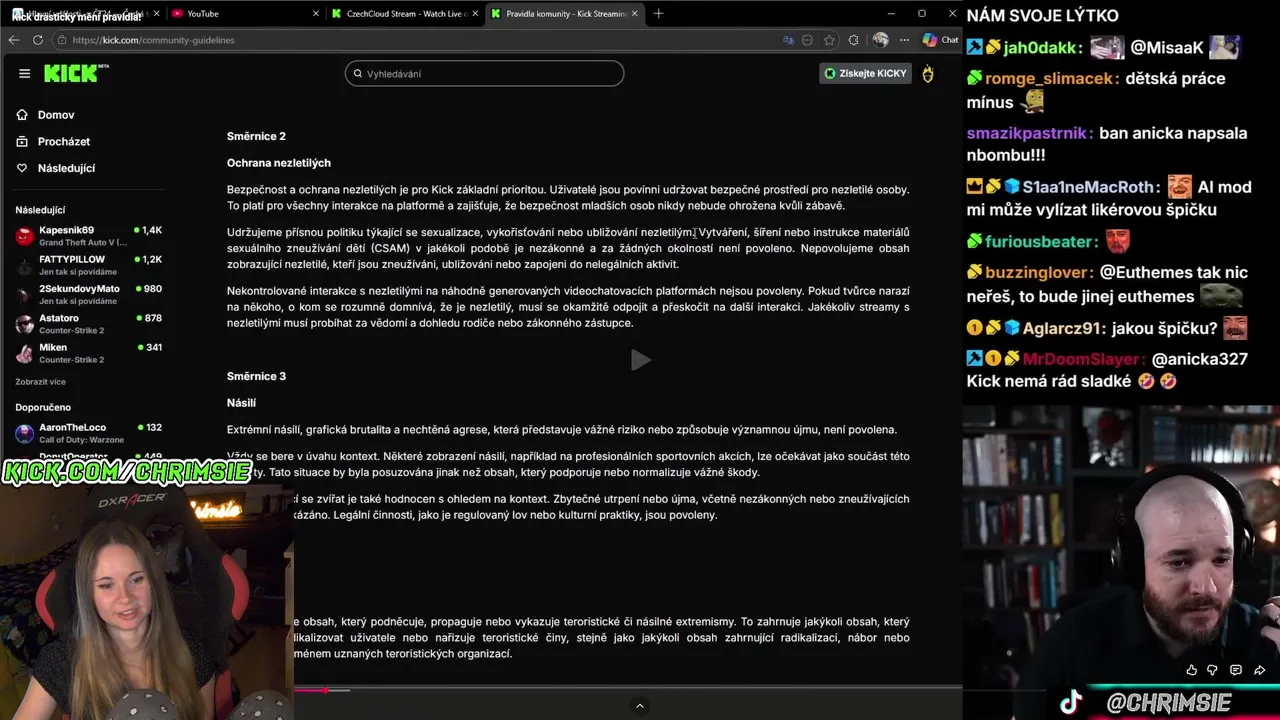Reload the page with the refresh icon
Viewport: 1280px width, 720px height.
click(x=38, y=40)
